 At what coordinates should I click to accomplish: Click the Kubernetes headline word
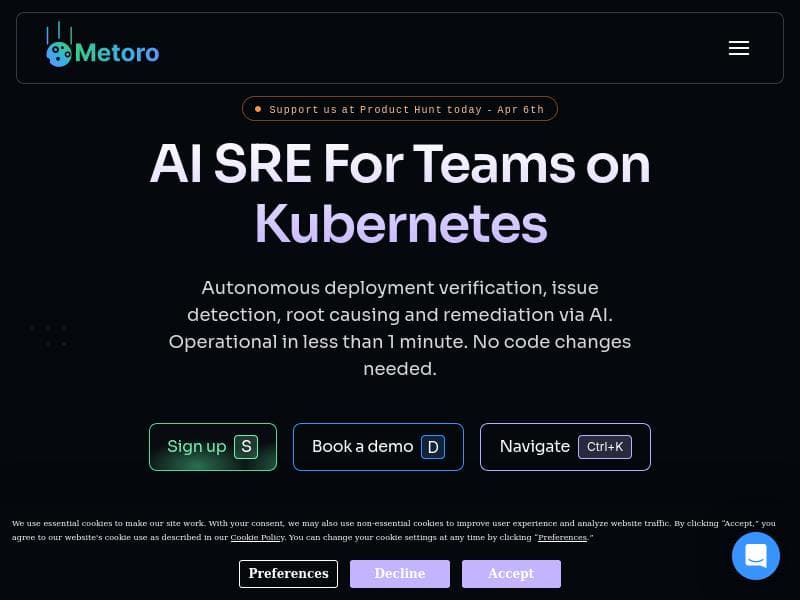[x=400, y=223]
